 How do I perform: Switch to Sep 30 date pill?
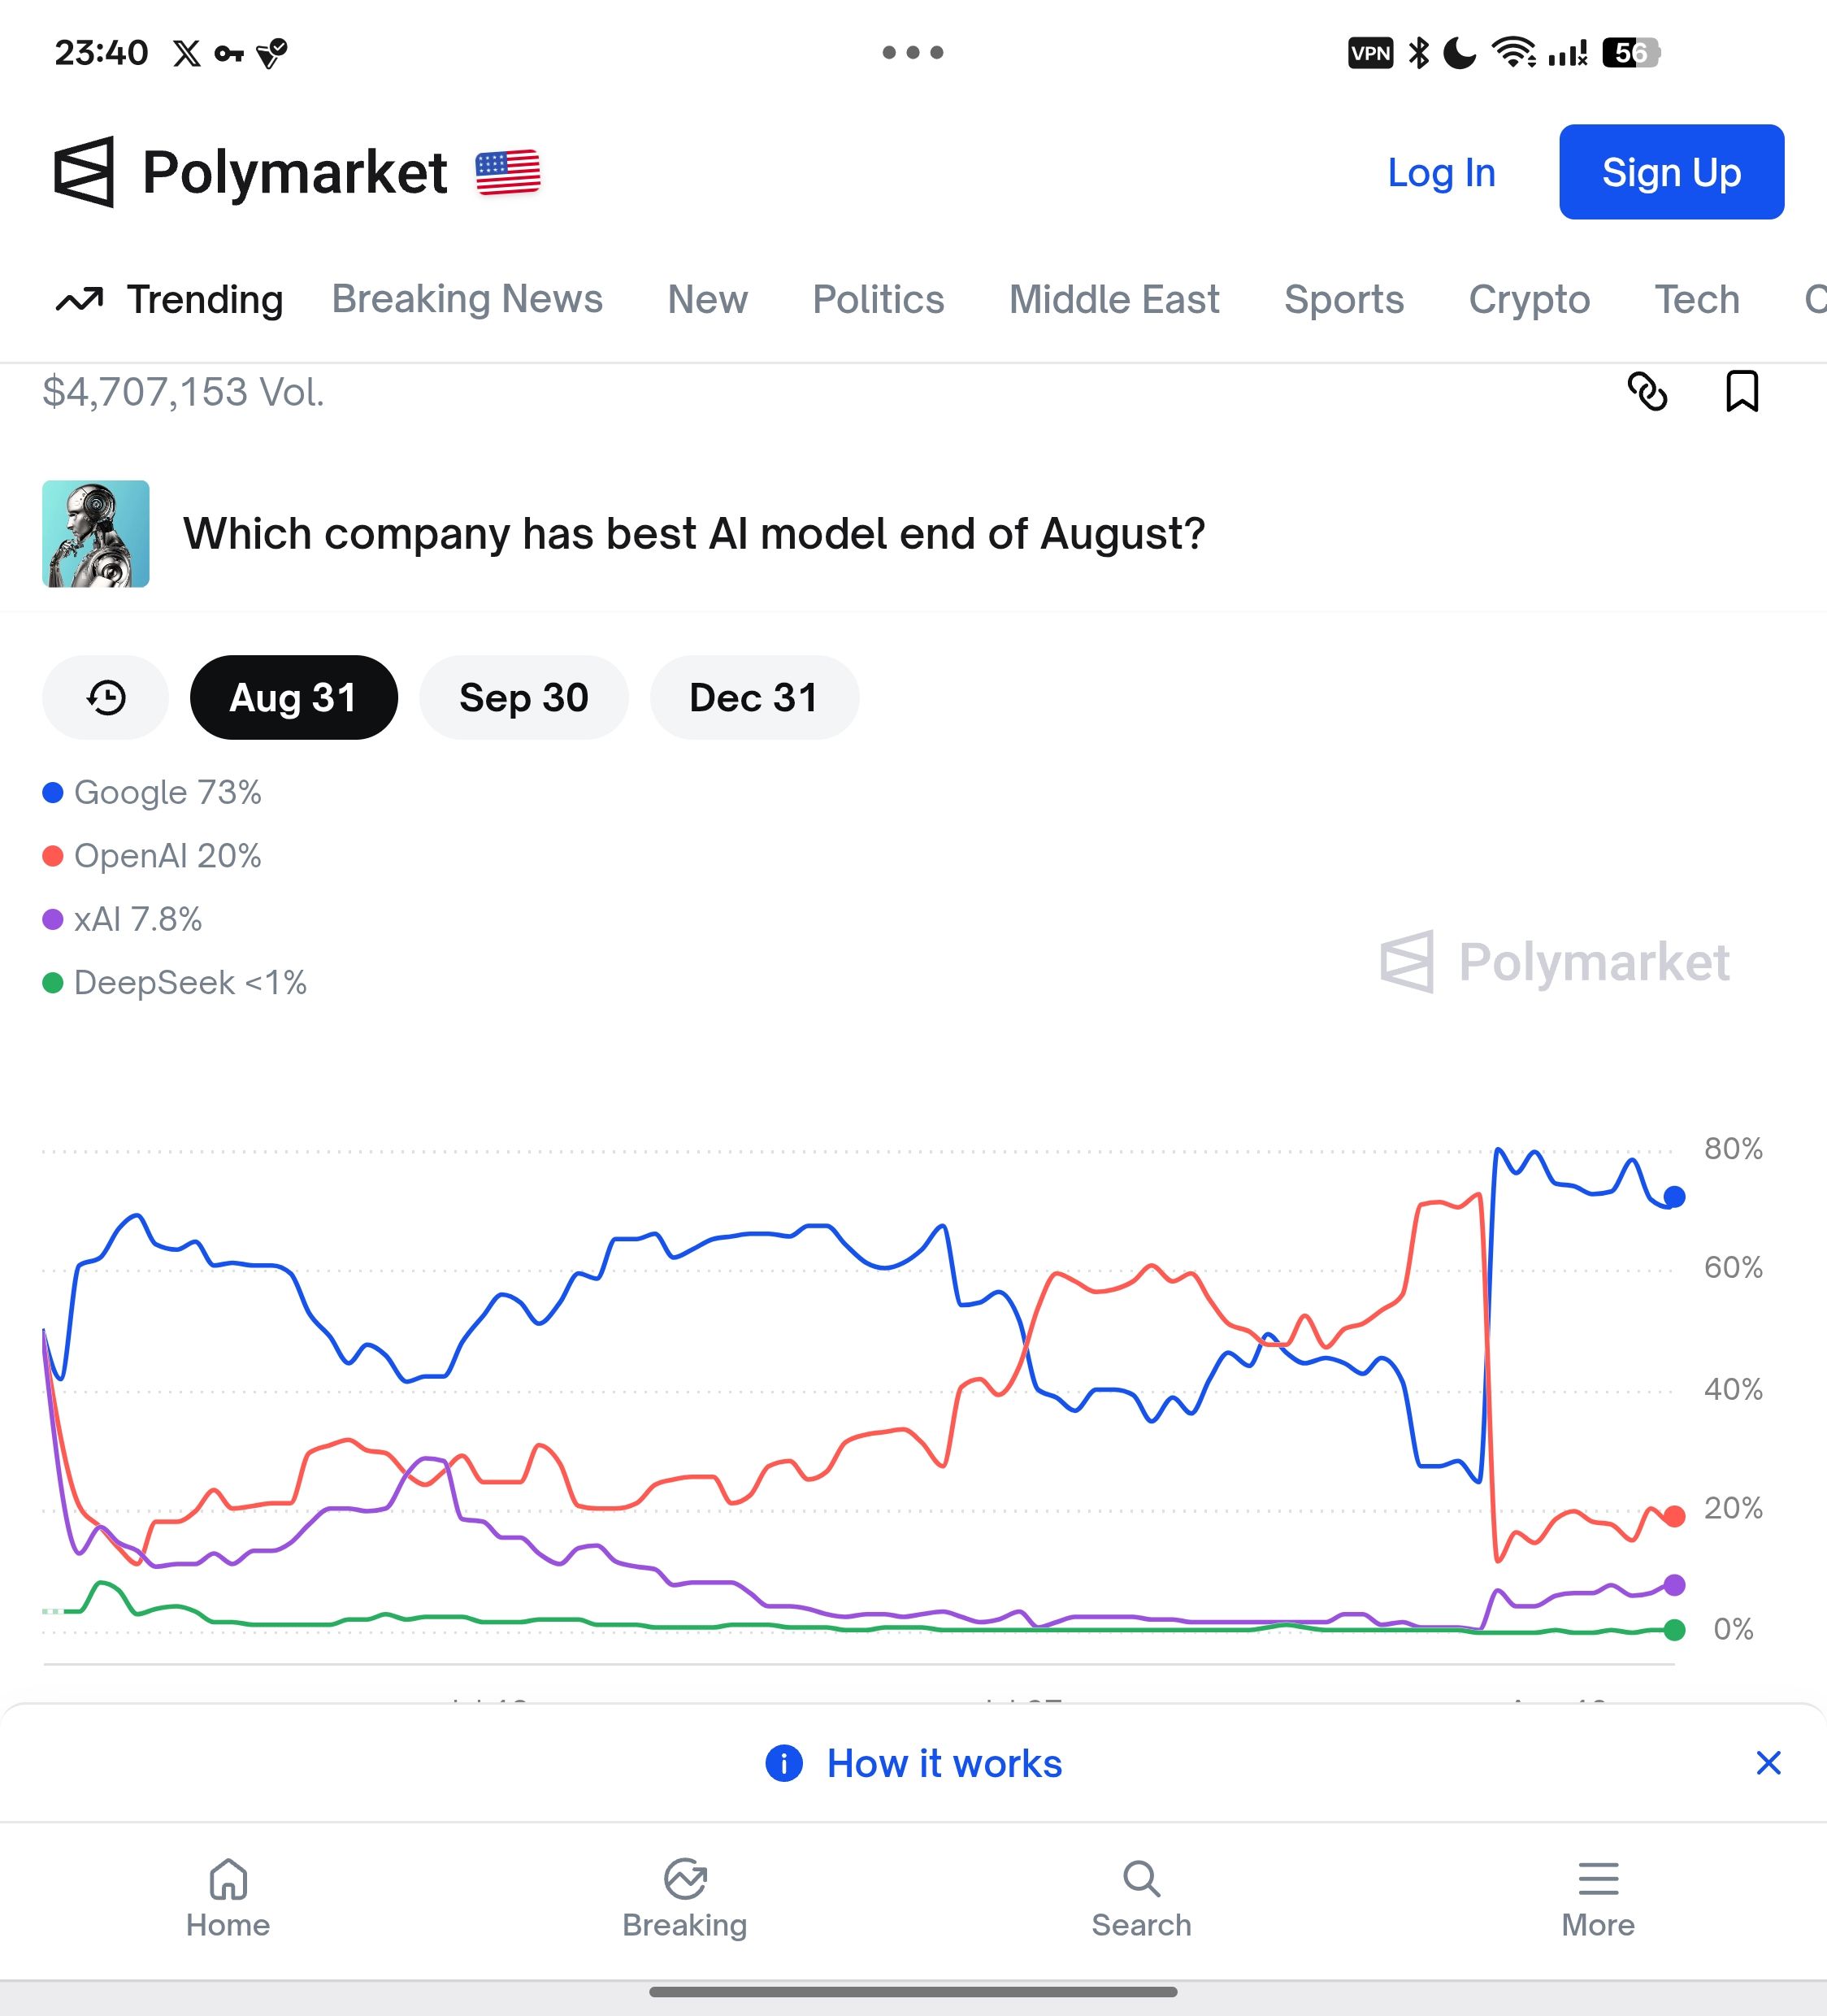(x=524, y=697)
